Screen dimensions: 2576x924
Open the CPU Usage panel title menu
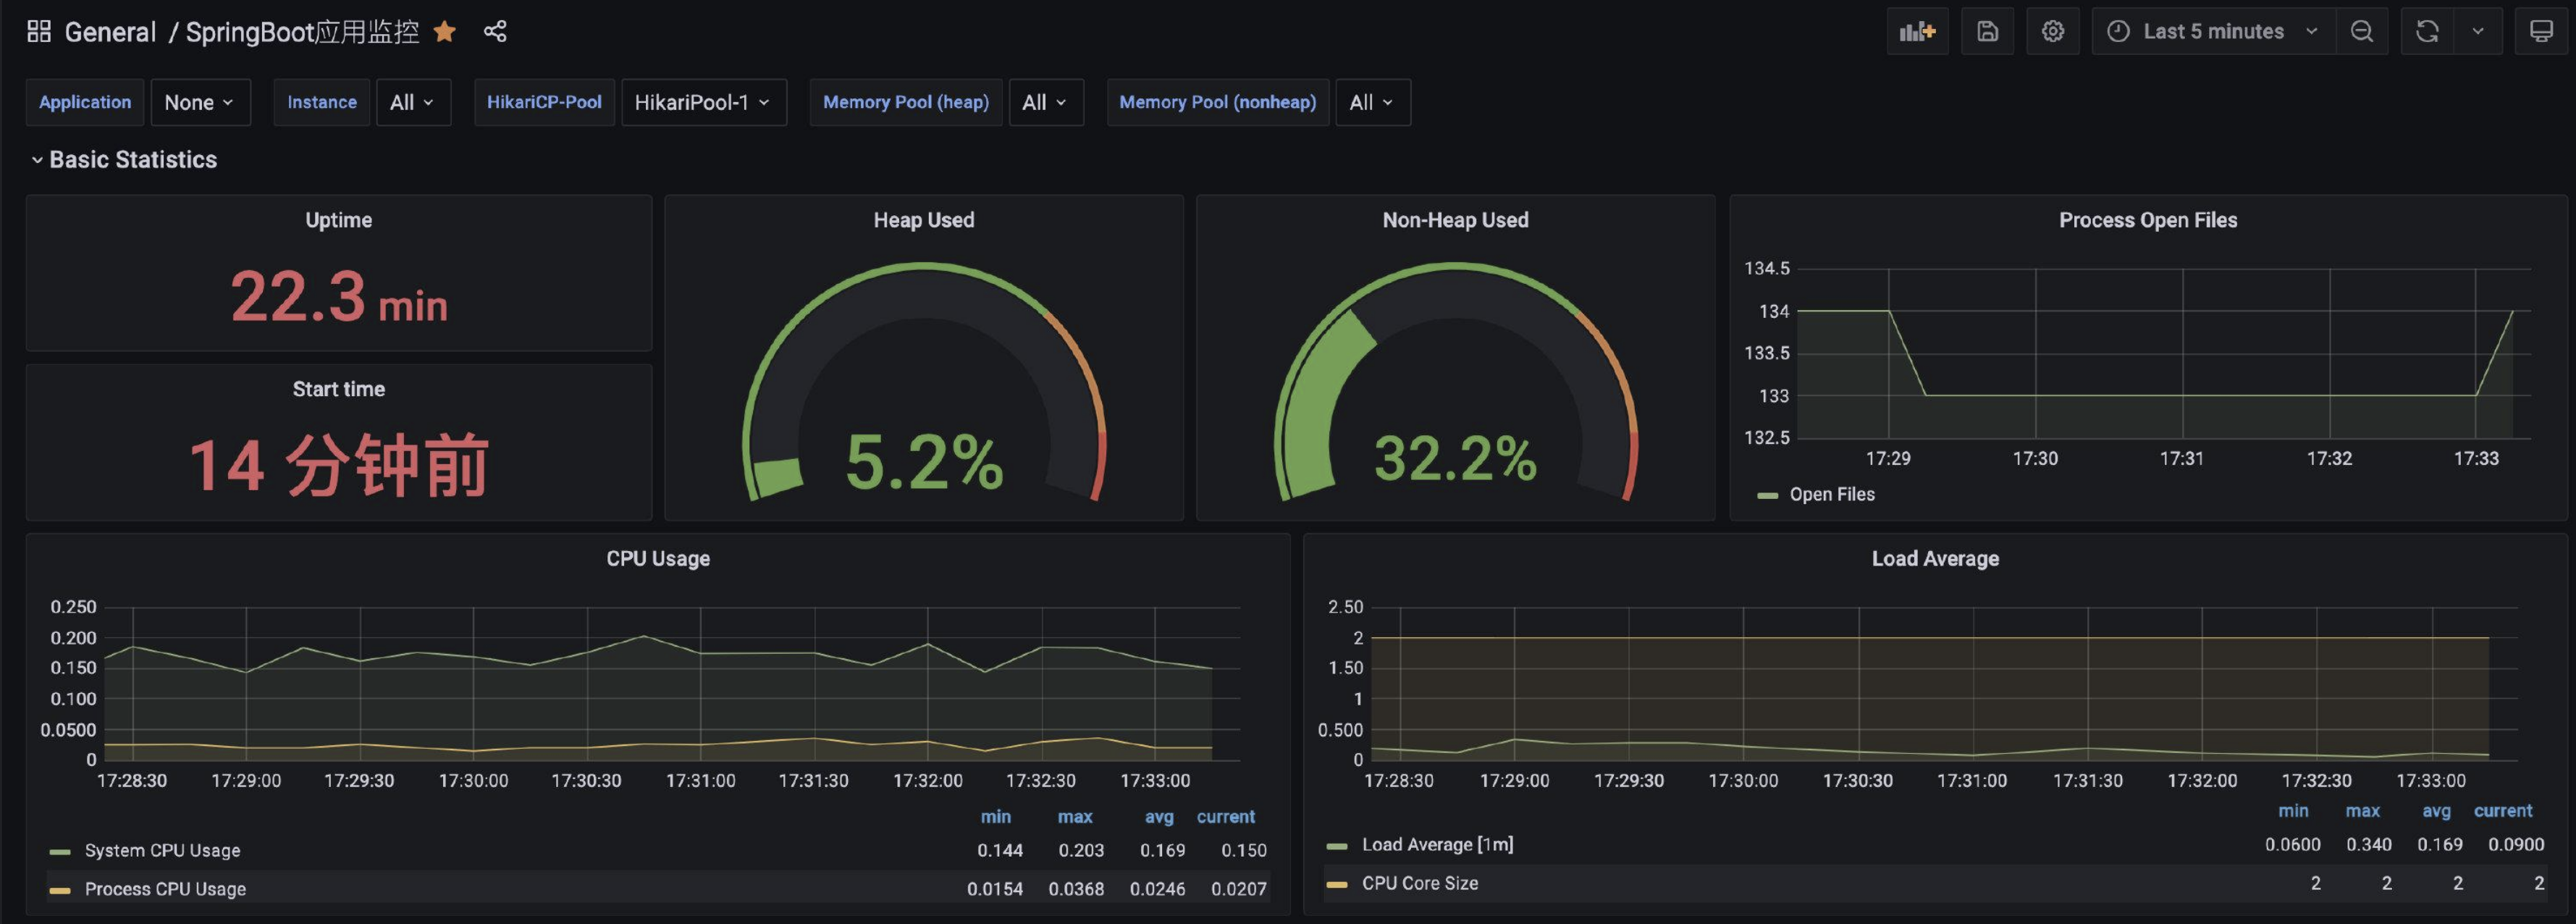coord(658,559)
